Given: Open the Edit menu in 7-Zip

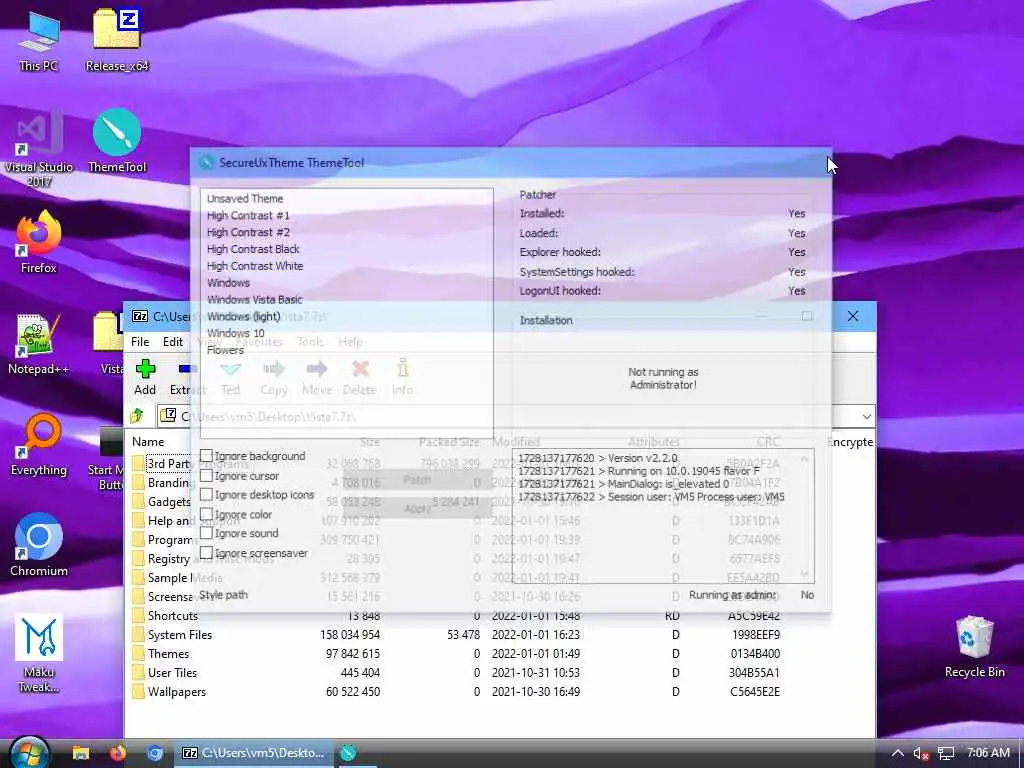Looking at the screenshot, I should pyautogui.click(x=172, y=342).
